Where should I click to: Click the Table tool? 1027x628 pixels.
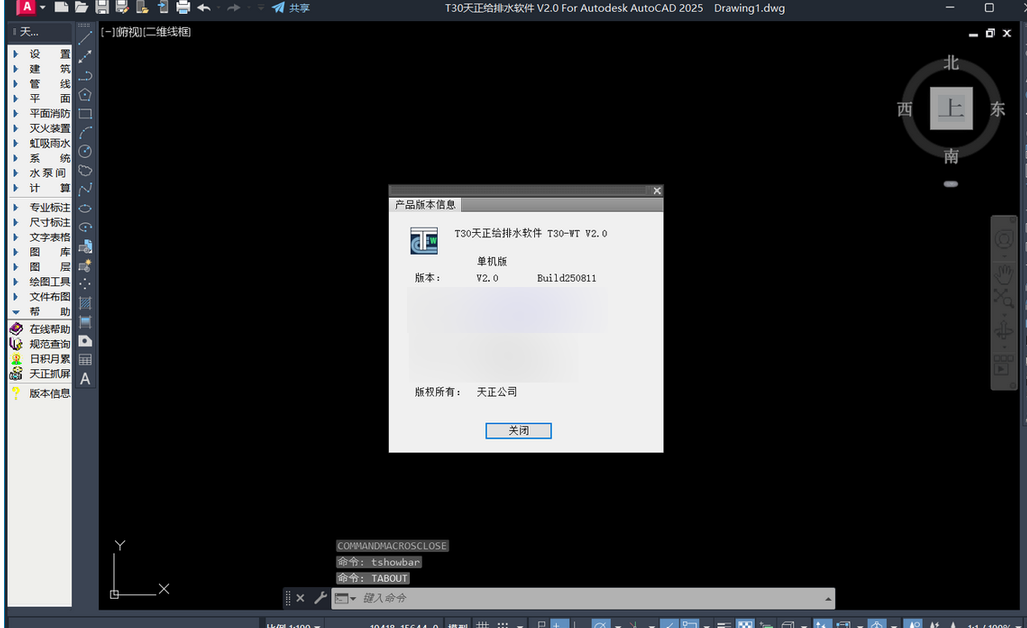pos(85,360)
